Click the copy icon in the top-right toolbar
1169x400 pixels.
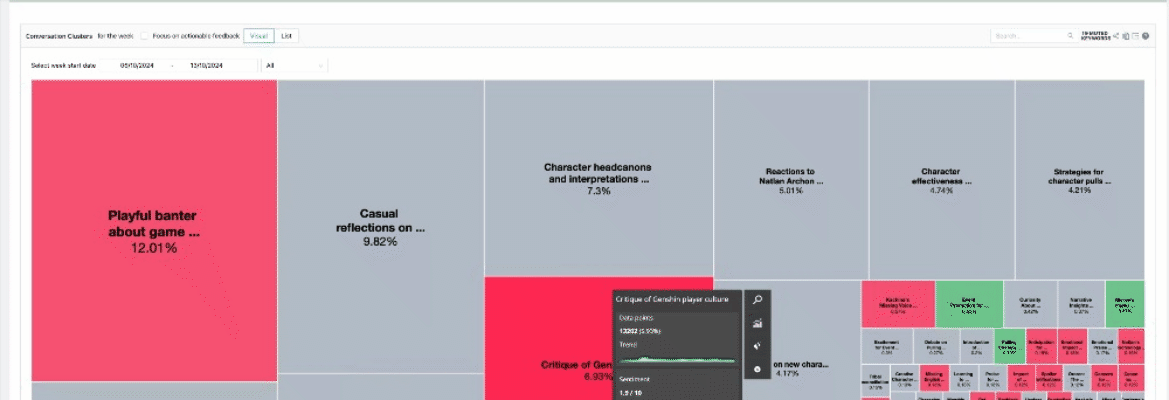pos(1125,36)
